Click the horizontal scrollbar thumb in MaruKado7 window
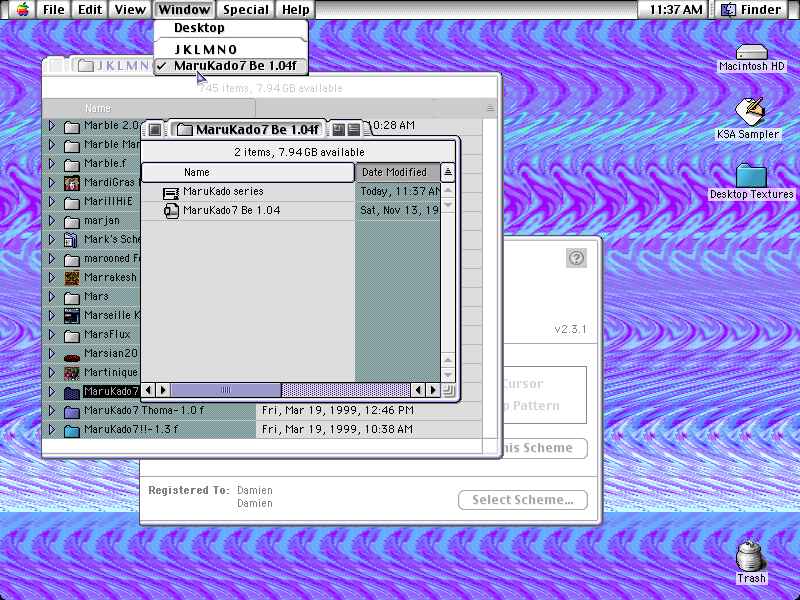Viewport: 800px width, 600px height. point(226,390)
